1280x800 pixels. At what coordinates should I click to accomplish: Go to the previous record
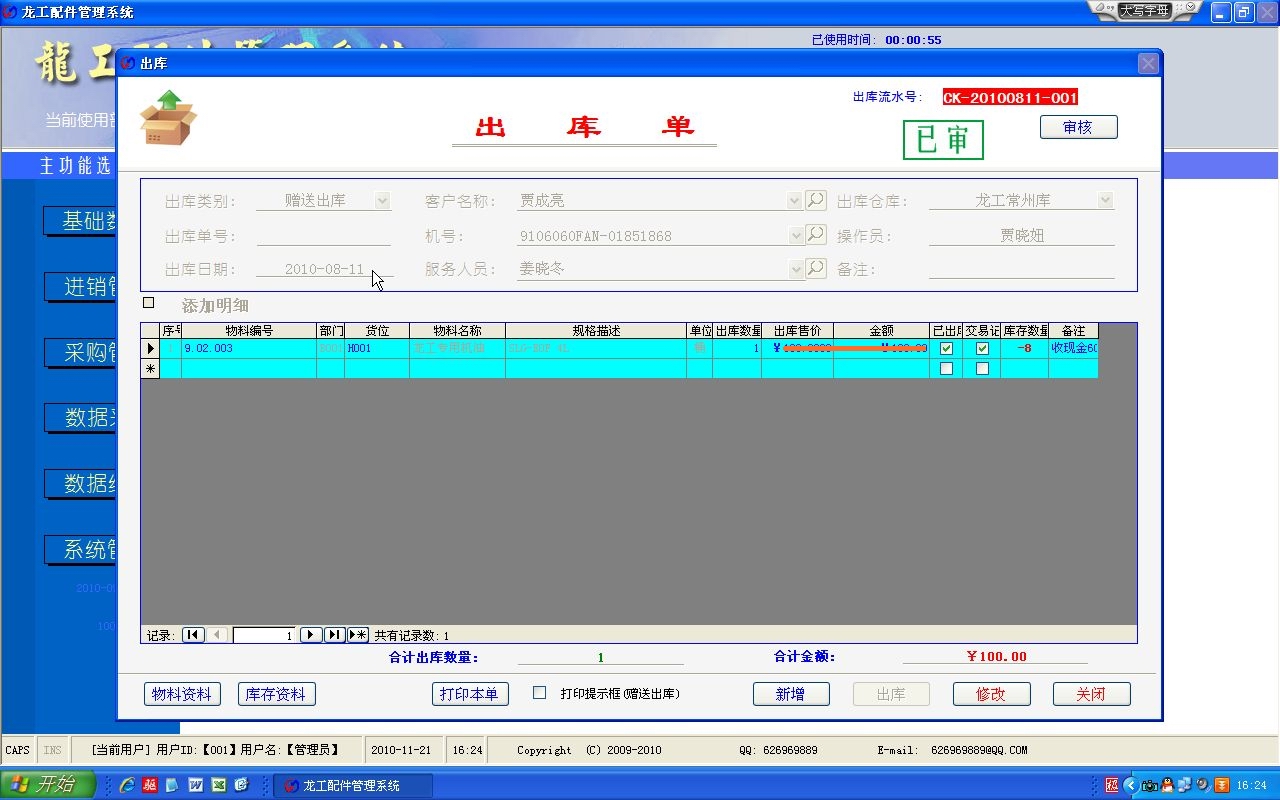[218, 635]
